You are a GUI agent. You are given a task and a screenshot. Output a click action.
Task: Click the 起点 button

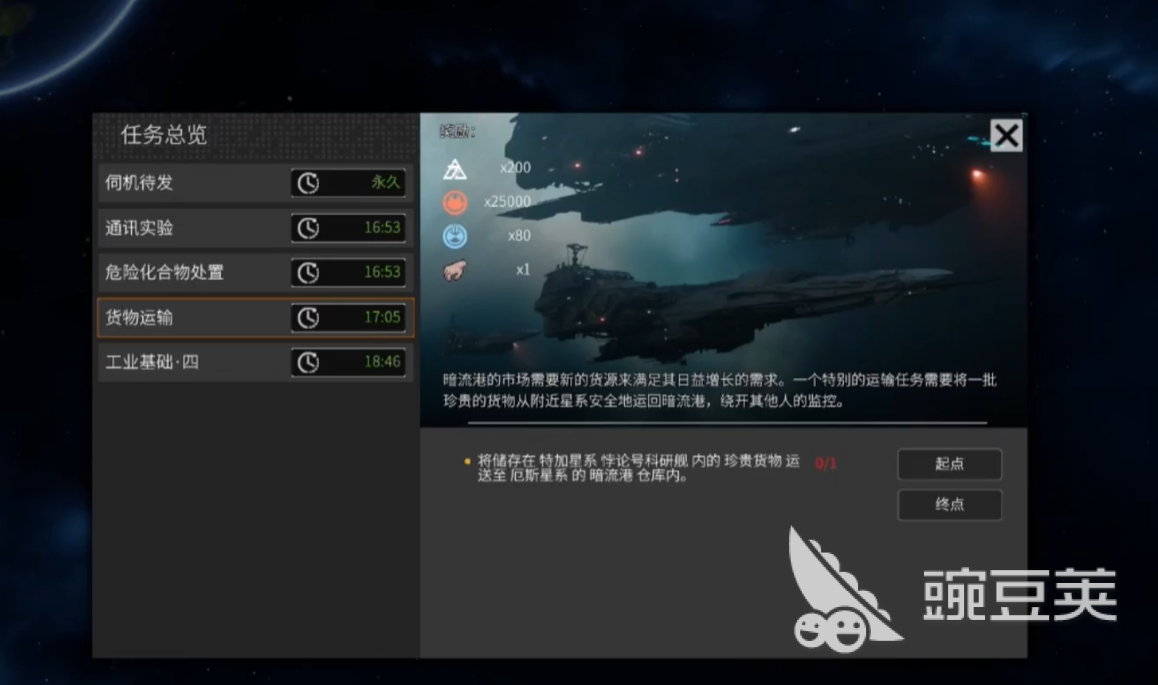[950, 464]
